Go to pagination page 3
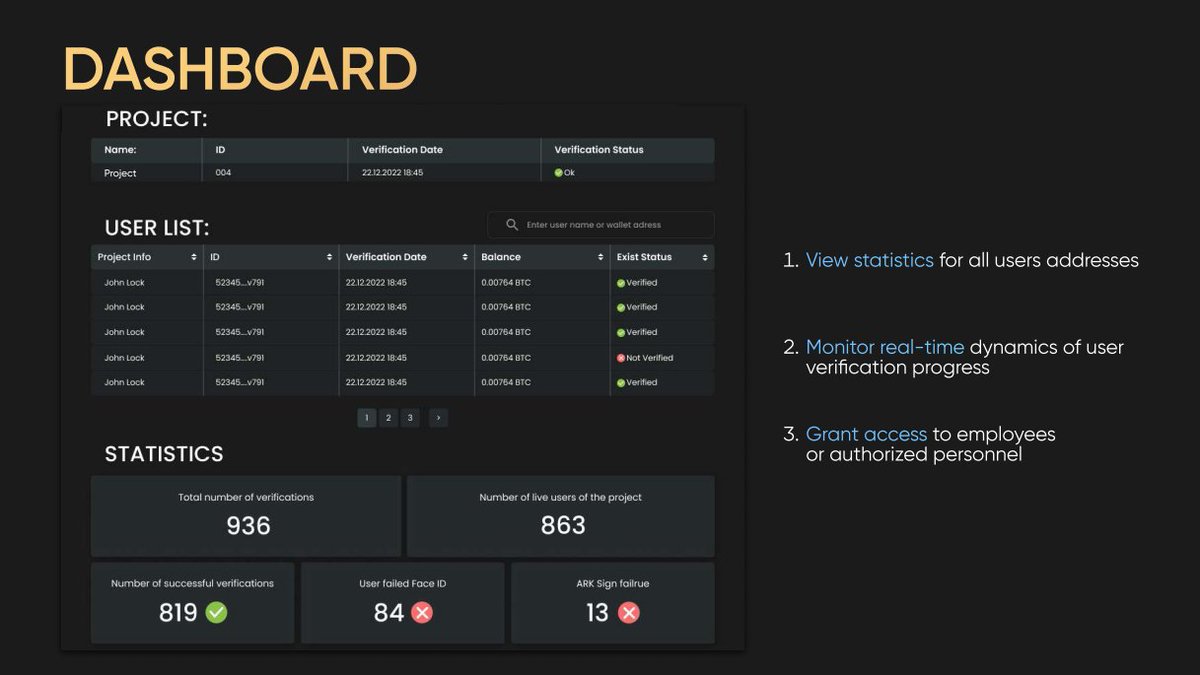Viewport: 1200px width, 675px height. [409, 418]
